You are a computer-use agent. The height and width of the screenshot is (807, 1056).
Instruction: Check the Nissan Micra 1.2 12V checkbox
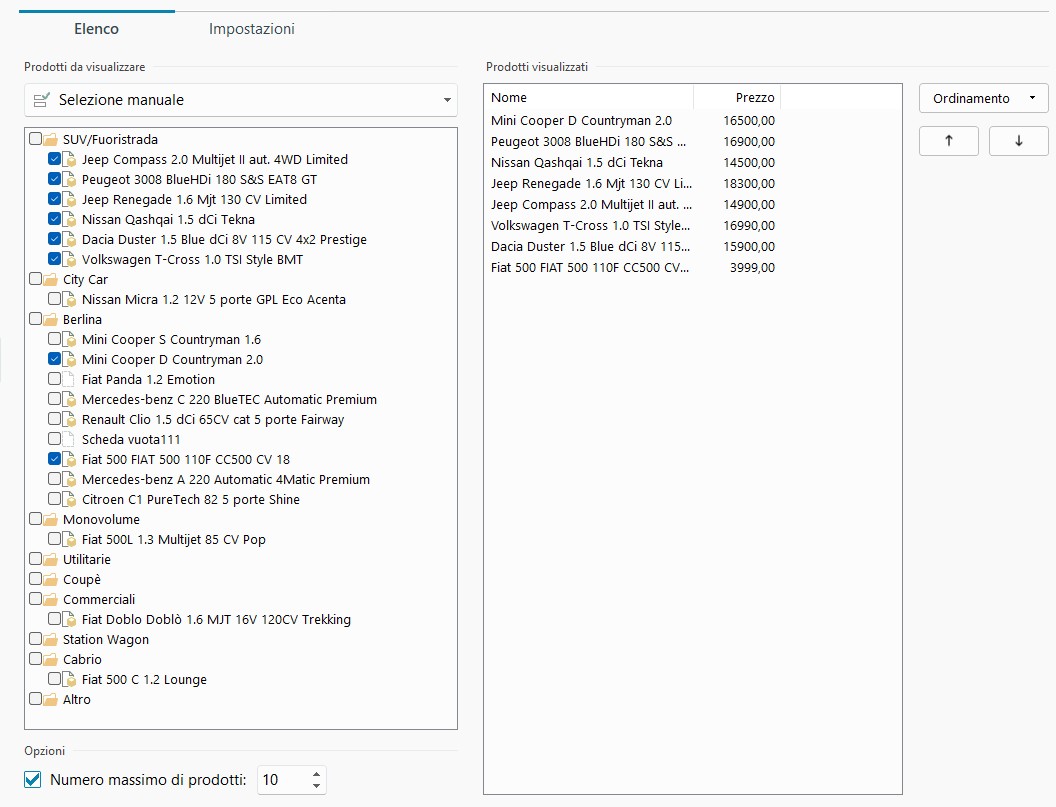pyautogui.click(x=54, y=299)
